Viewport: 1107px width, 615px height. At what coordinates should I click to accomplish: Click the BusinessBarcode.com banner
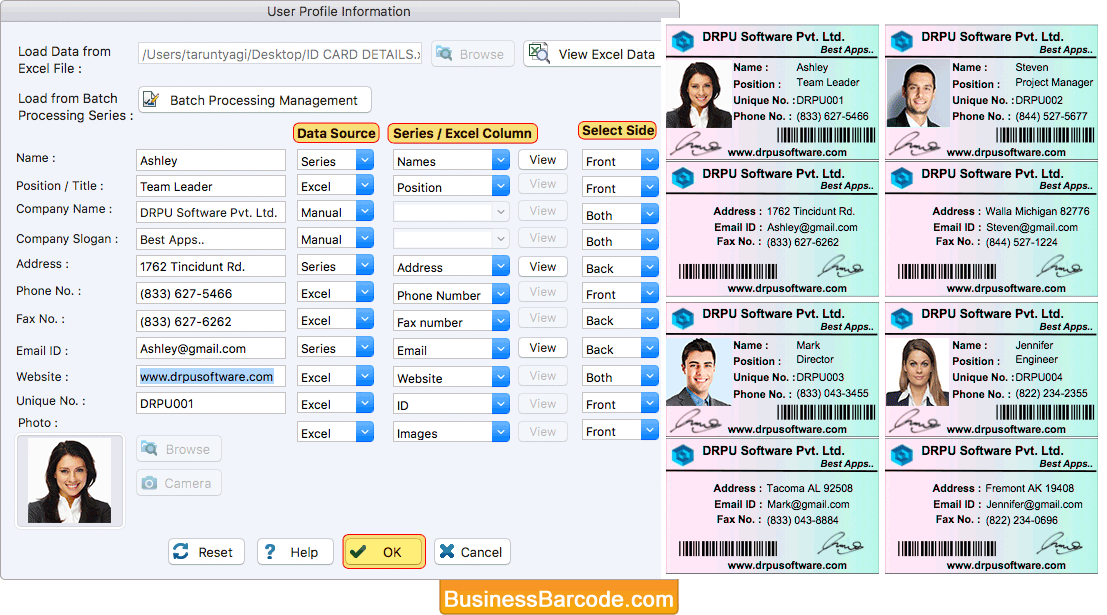pos(558,598)
